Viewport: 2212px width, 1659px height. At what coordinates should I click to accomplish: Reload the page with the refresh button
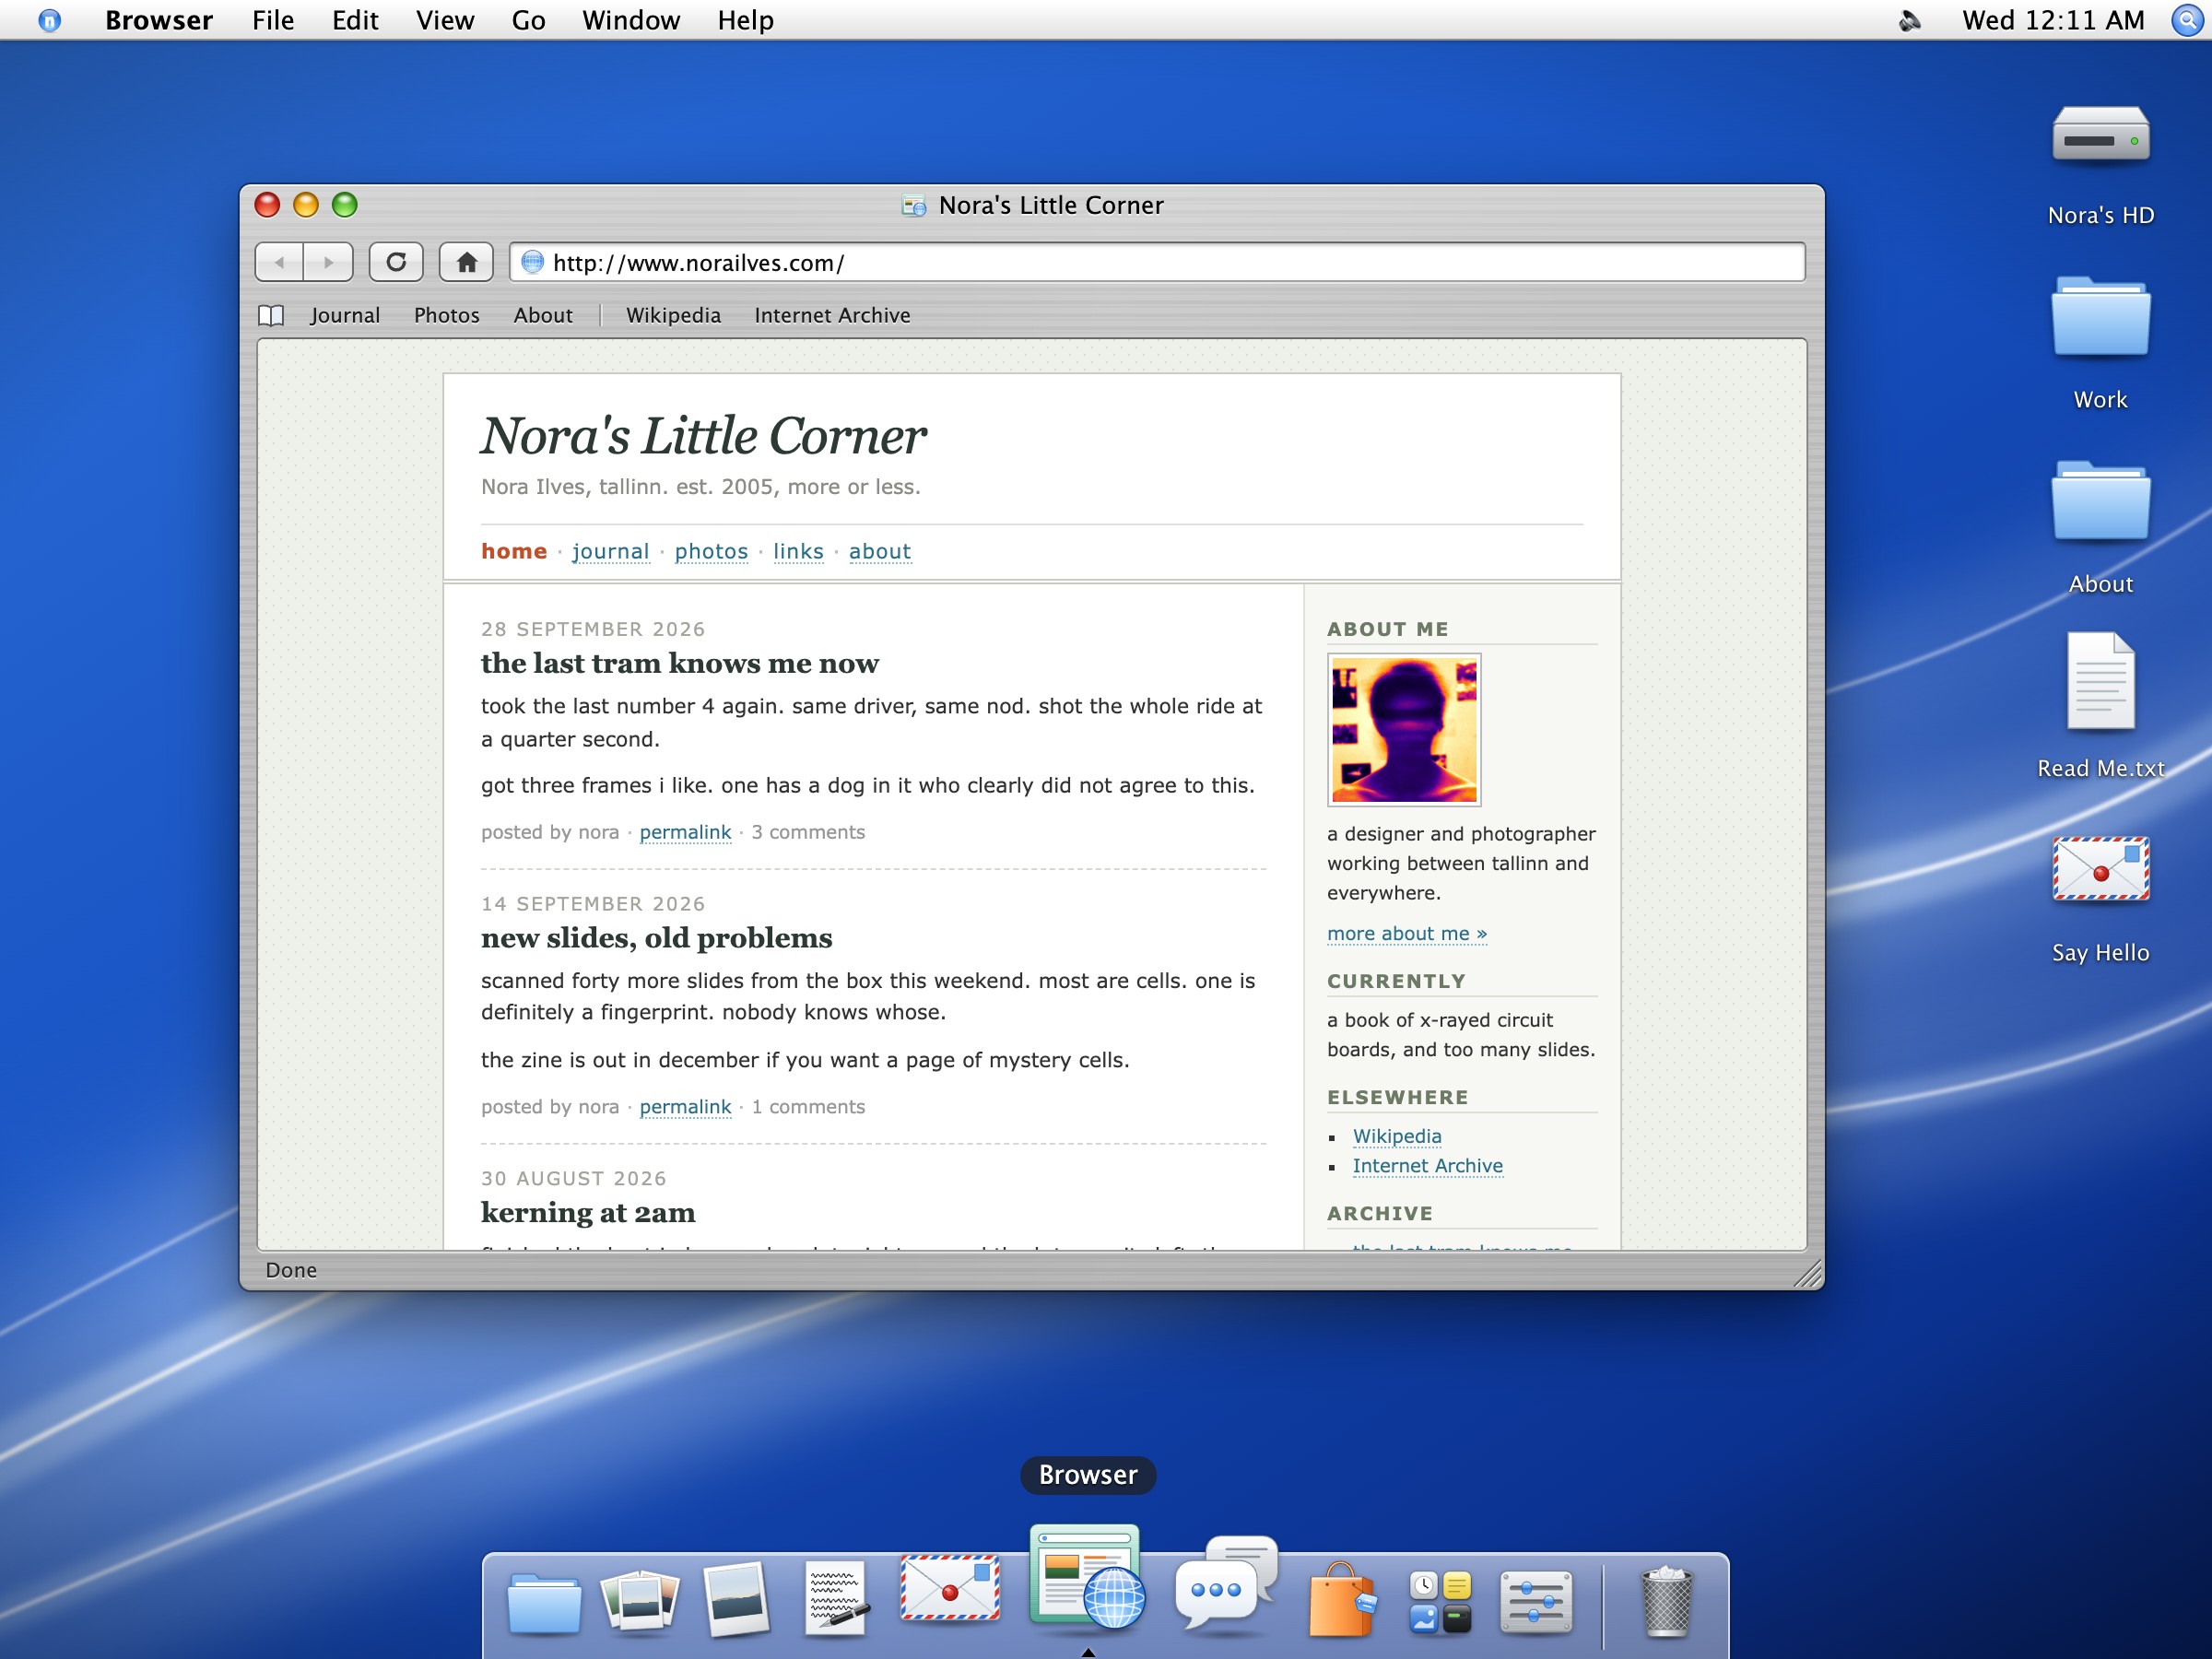(x=396, y=263)
